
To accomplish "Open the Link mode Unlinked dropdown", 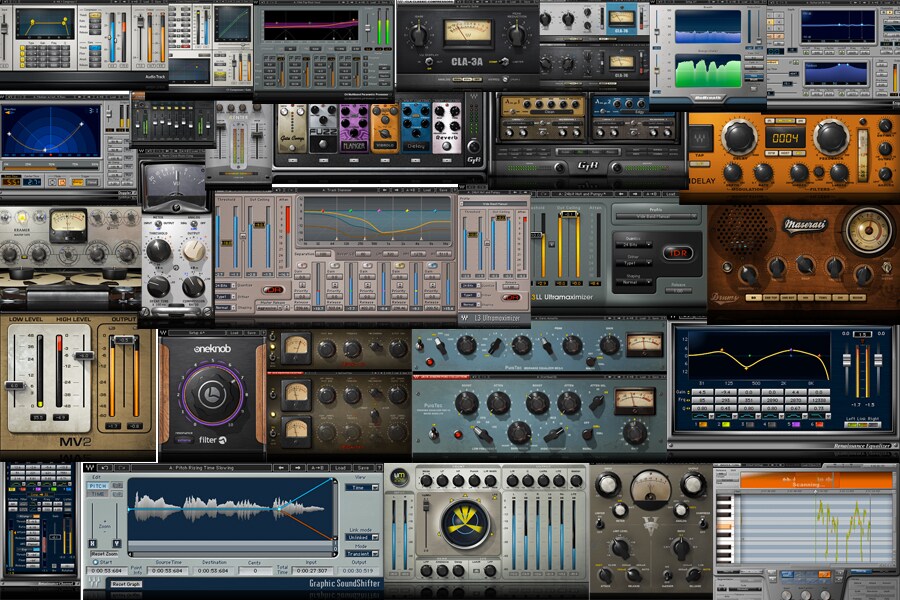I will 362,537.
